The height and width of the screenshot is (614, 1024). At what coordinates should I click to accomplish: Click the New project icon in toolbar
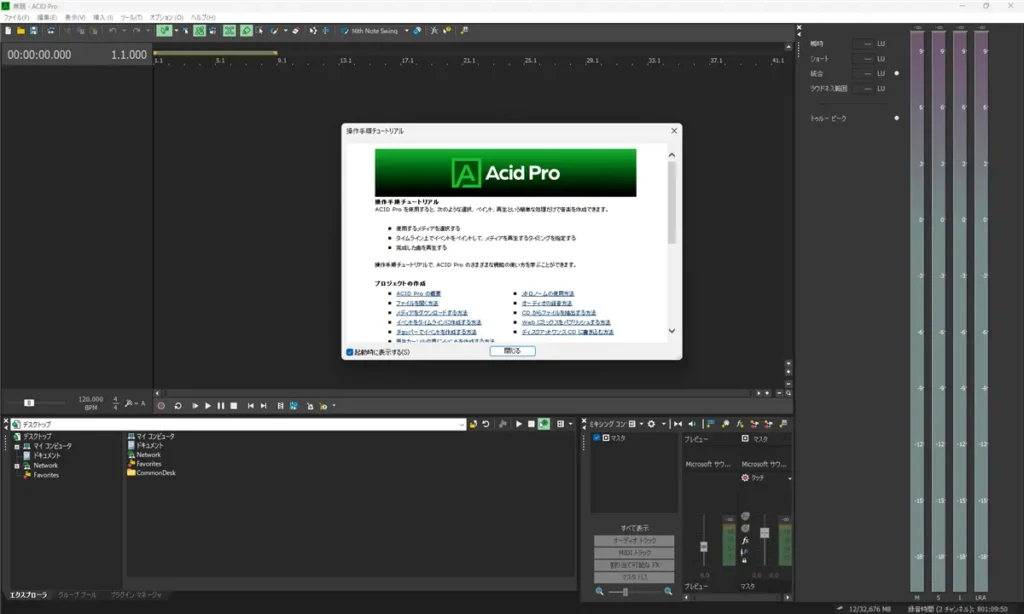click(x=8, y=31)
